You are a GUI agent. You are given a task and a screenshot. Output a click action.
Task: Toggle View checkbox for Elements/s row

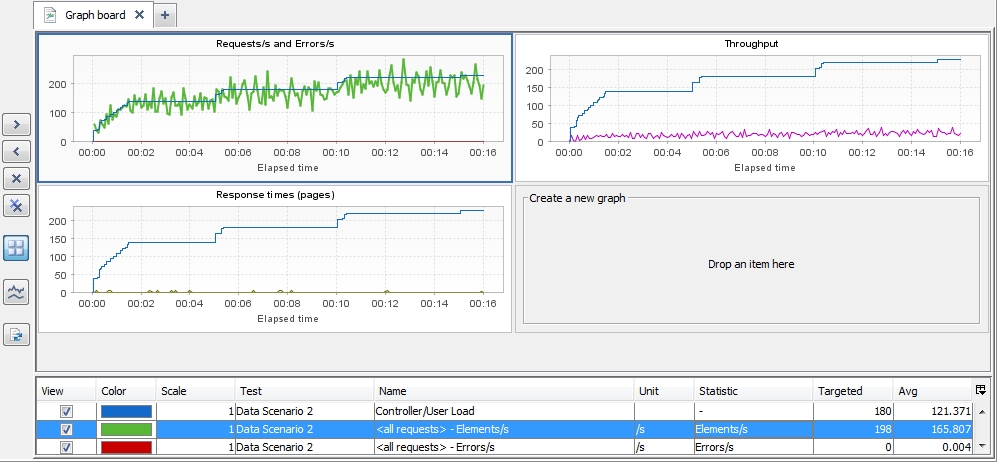(x=66, y=429)
